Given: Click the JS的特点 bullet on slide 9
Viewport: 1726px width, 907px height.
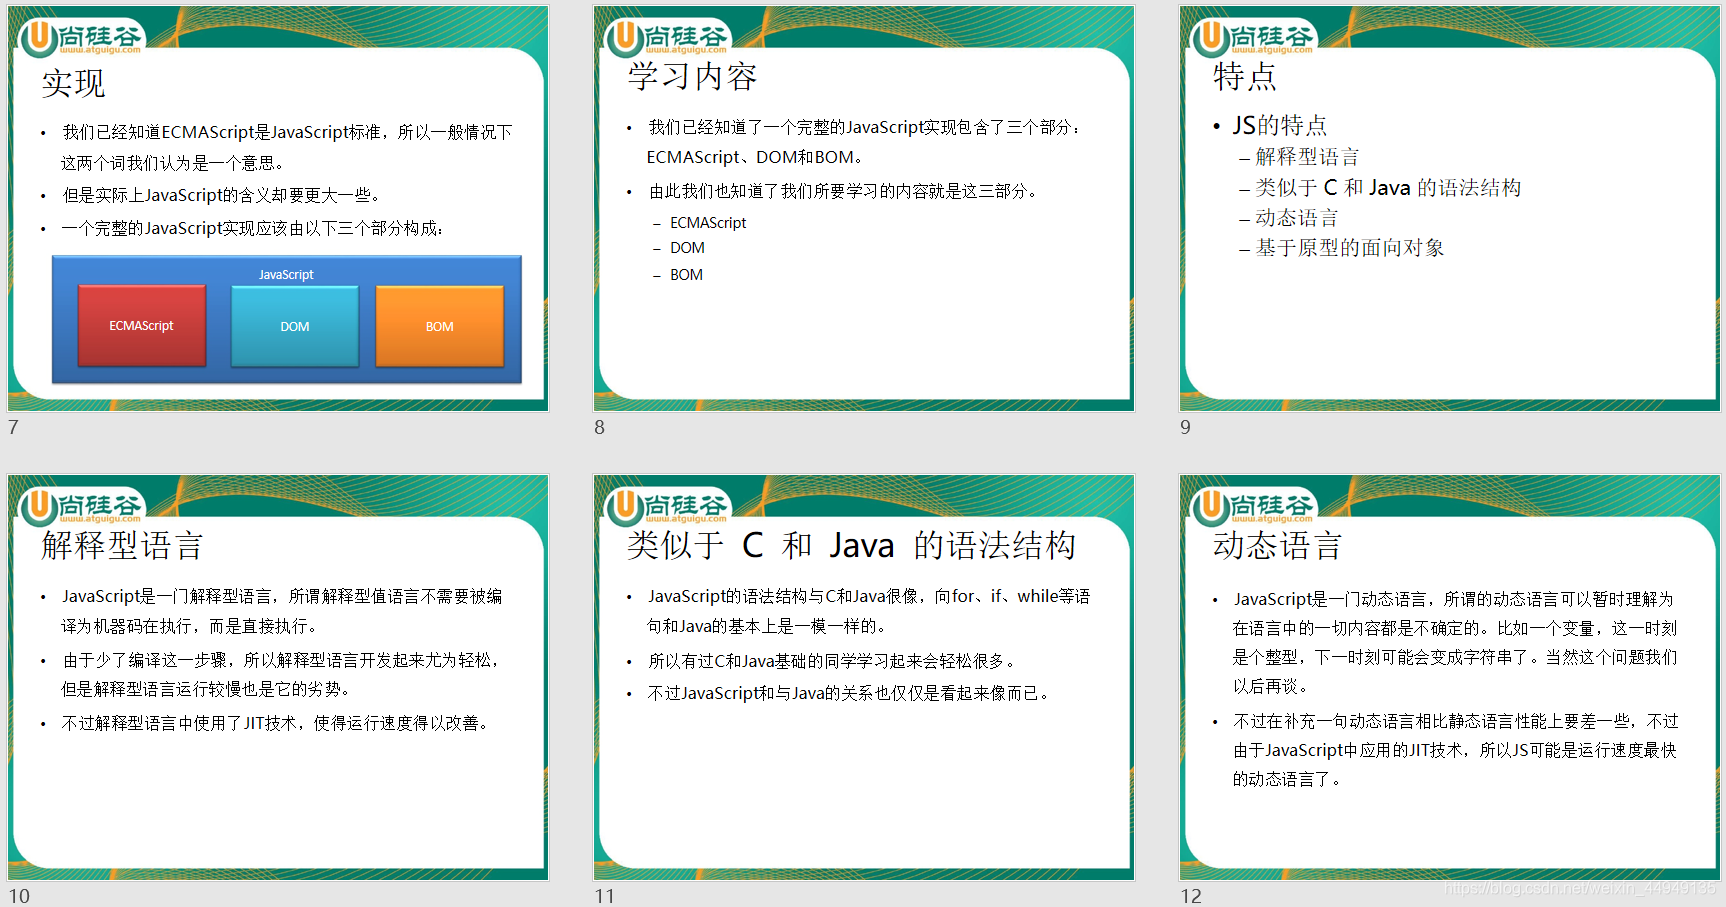Looking at the screenshot, I should [1279, 125].
